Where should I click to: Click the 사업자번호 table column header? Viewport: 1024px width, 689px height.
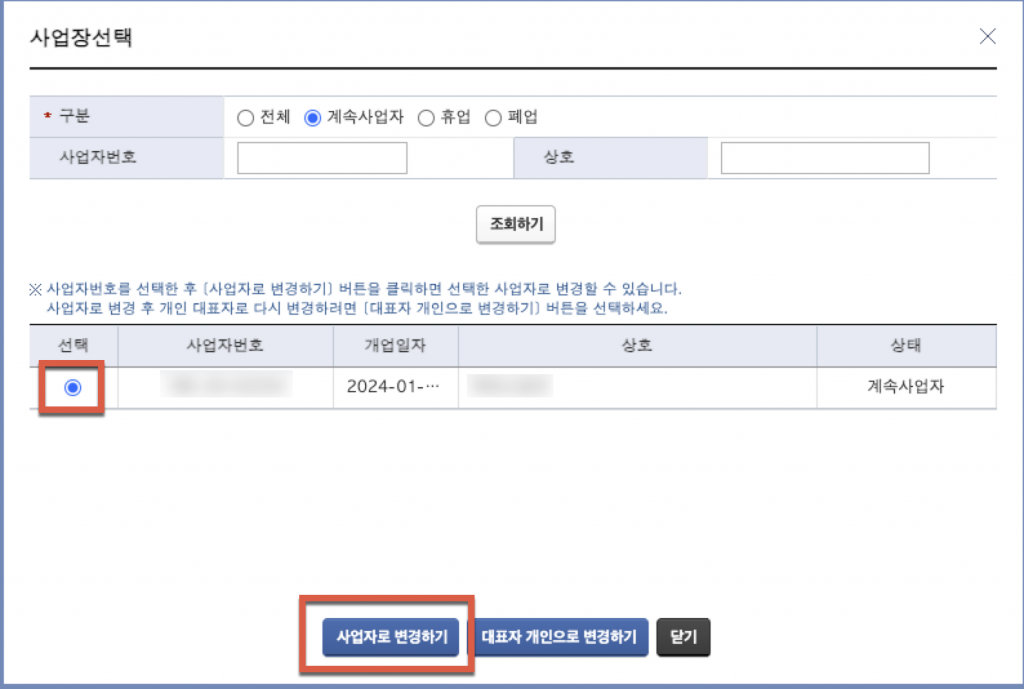(225, 345)
